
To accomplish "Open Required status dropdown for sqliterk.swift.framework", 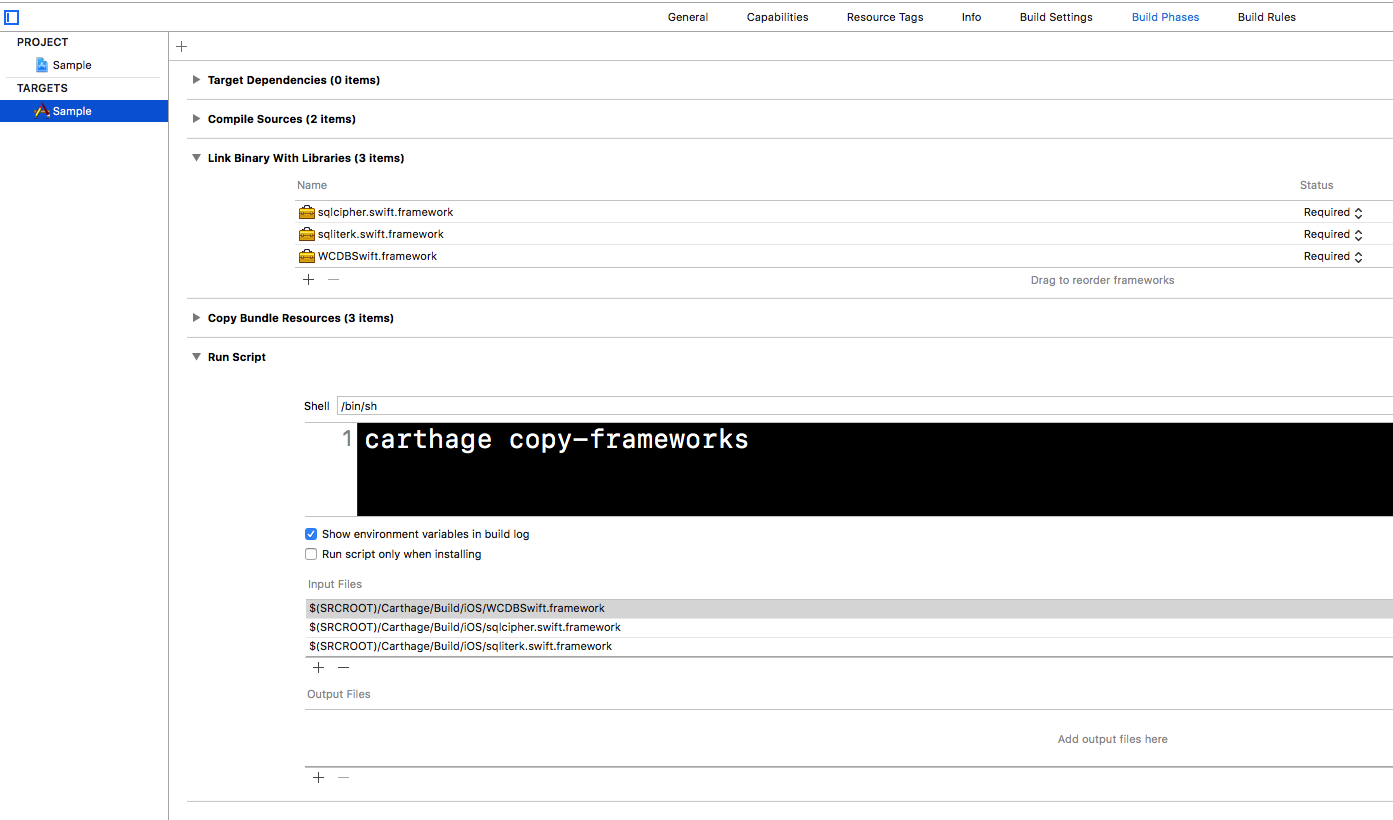I will (x=1333, y=234).
